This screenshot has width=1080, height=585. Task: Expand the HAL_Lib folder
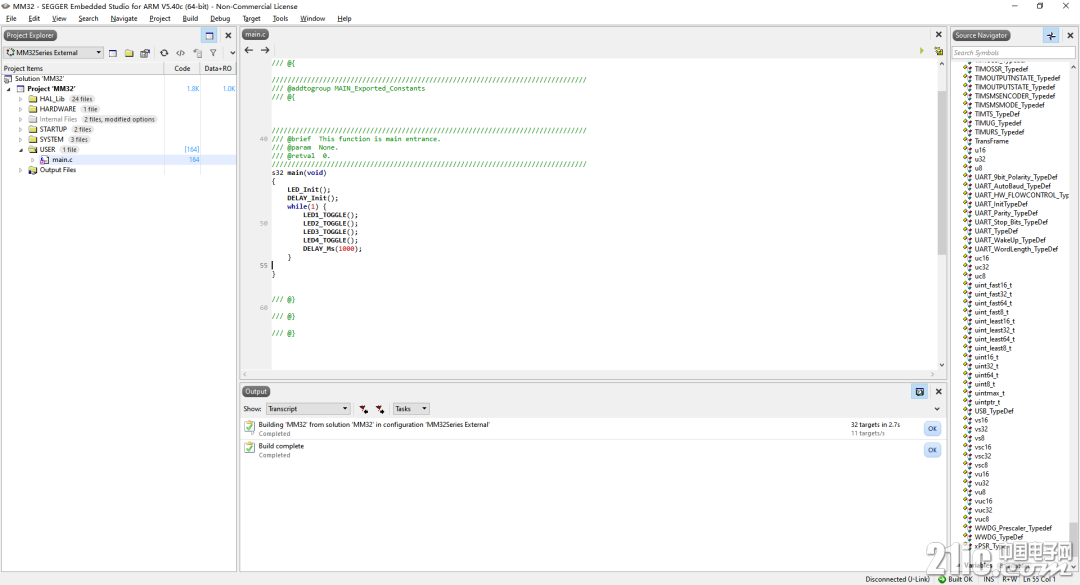point(21,99)
